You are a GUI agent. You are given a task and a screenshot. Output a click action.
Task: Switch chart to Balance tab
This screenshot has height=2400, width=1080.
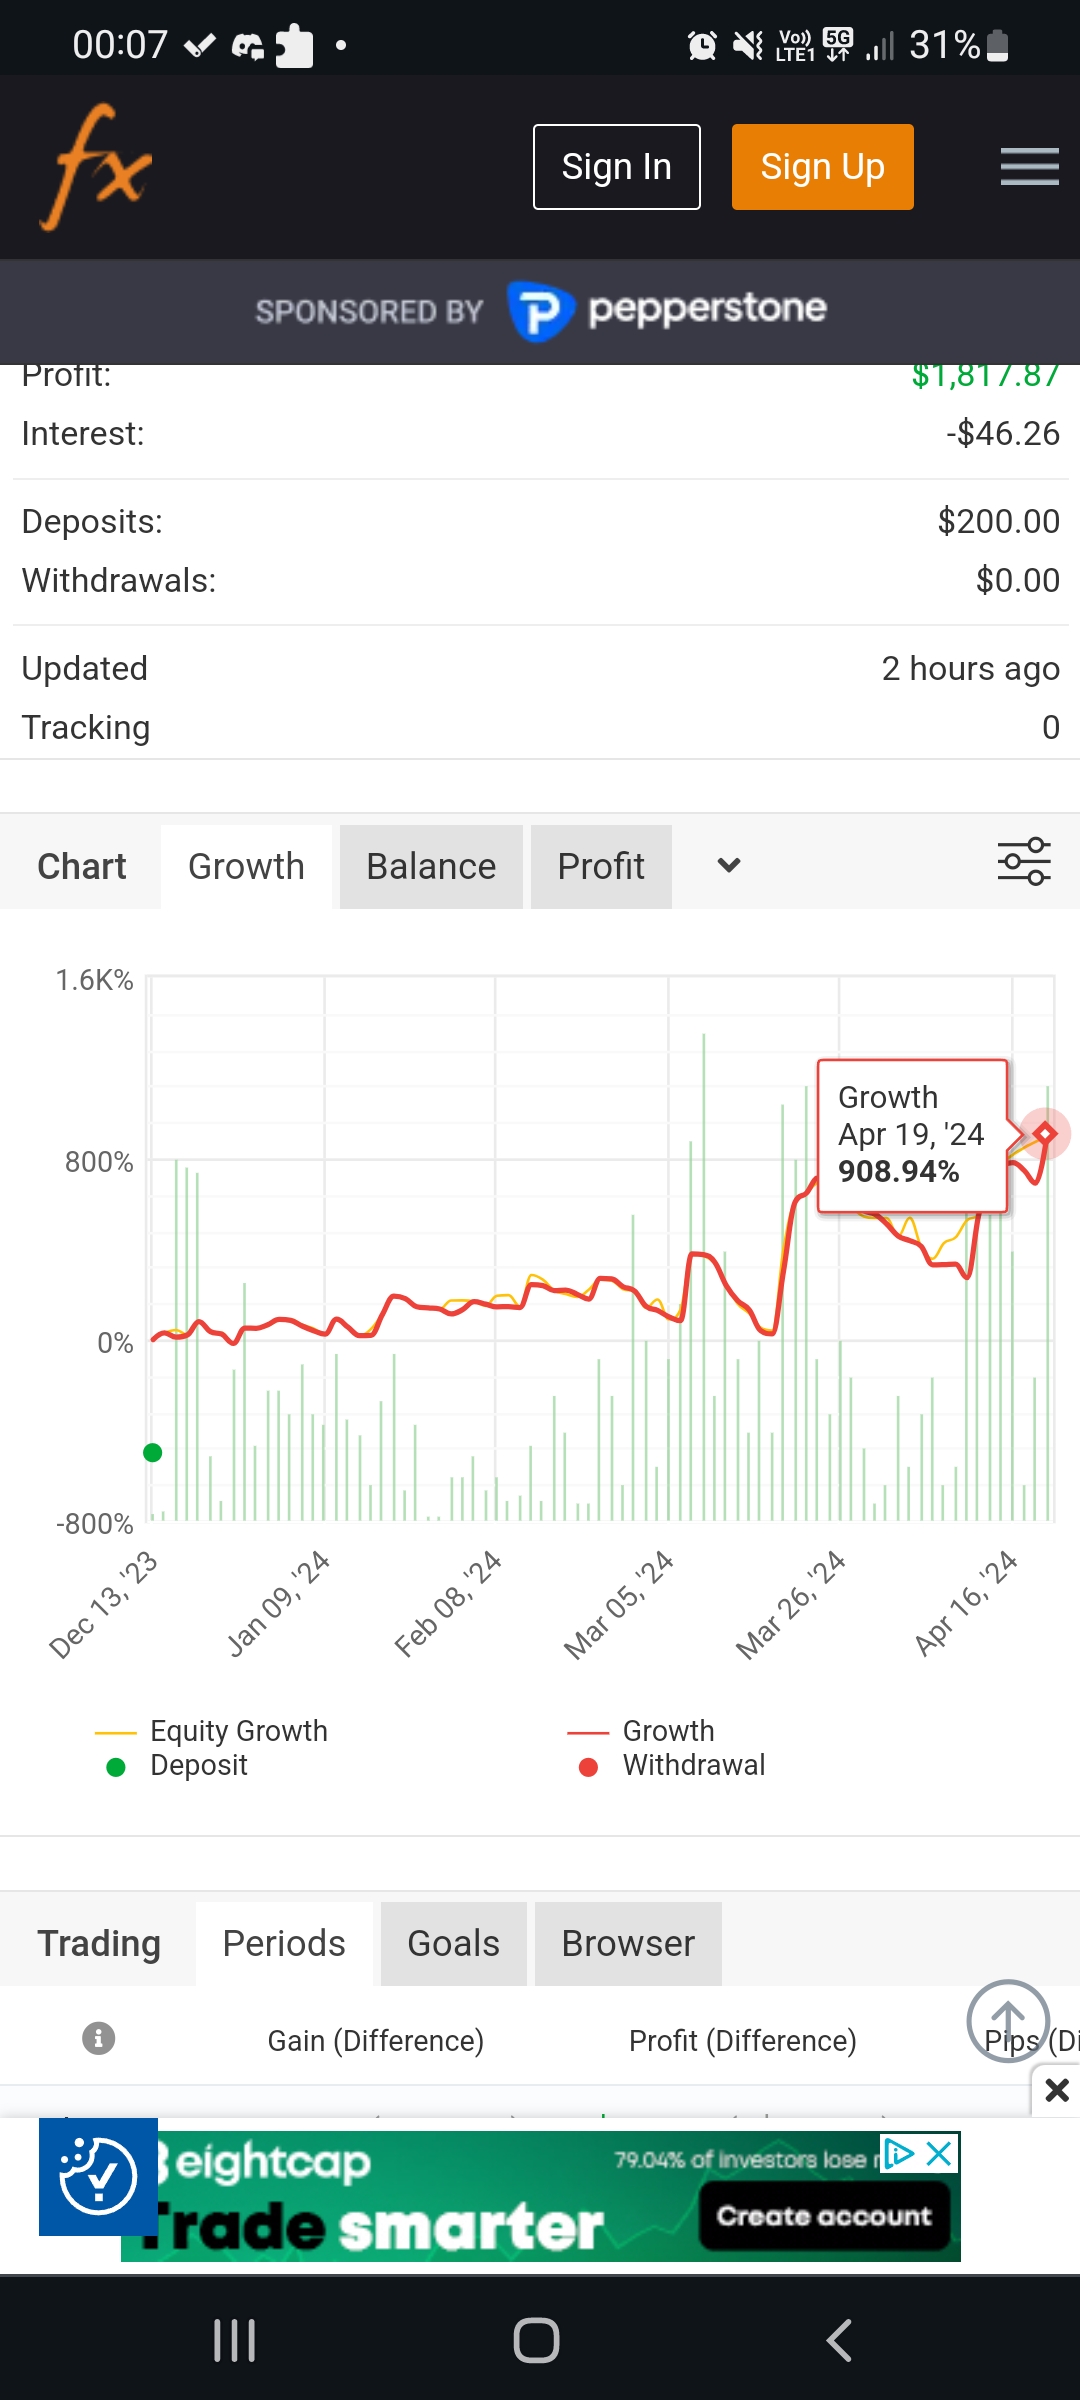pos(431,867)
